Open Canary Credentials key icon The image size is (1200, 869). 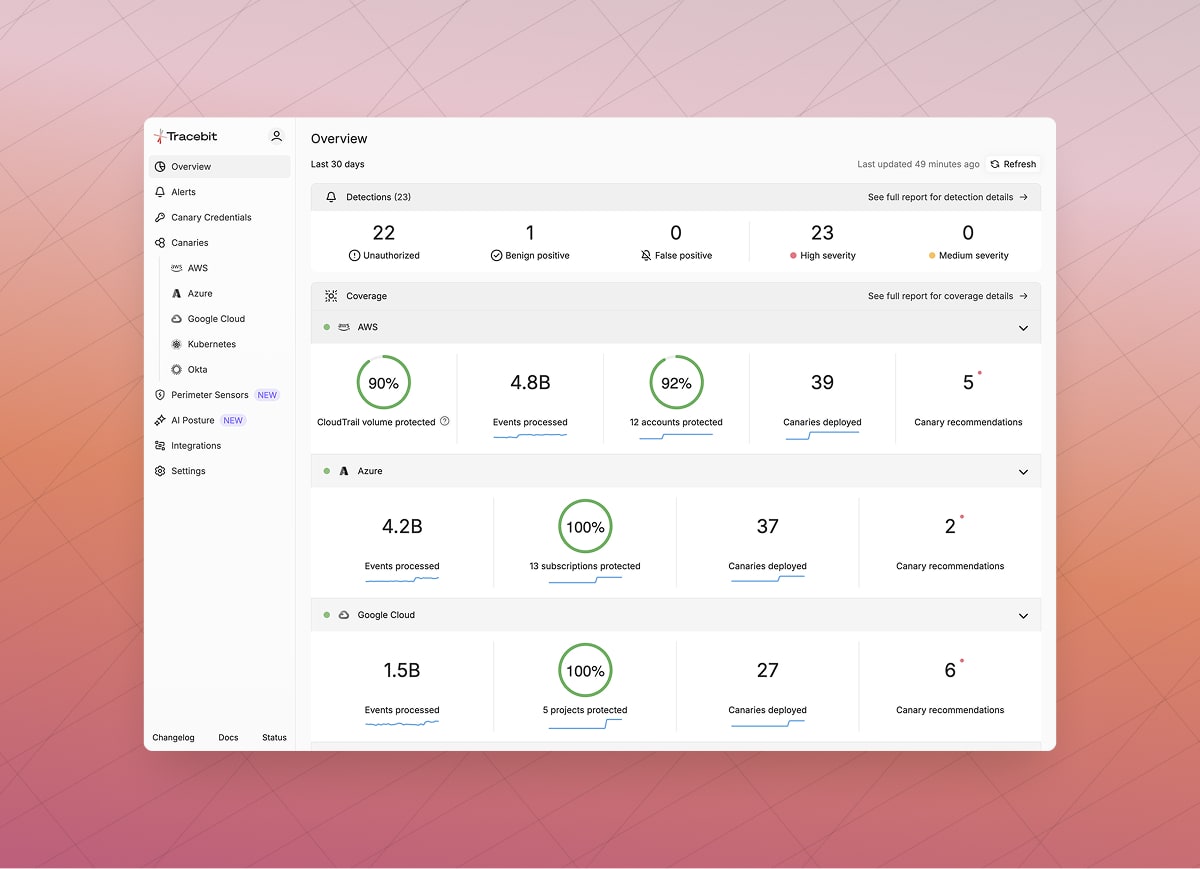tap(160, 217)
